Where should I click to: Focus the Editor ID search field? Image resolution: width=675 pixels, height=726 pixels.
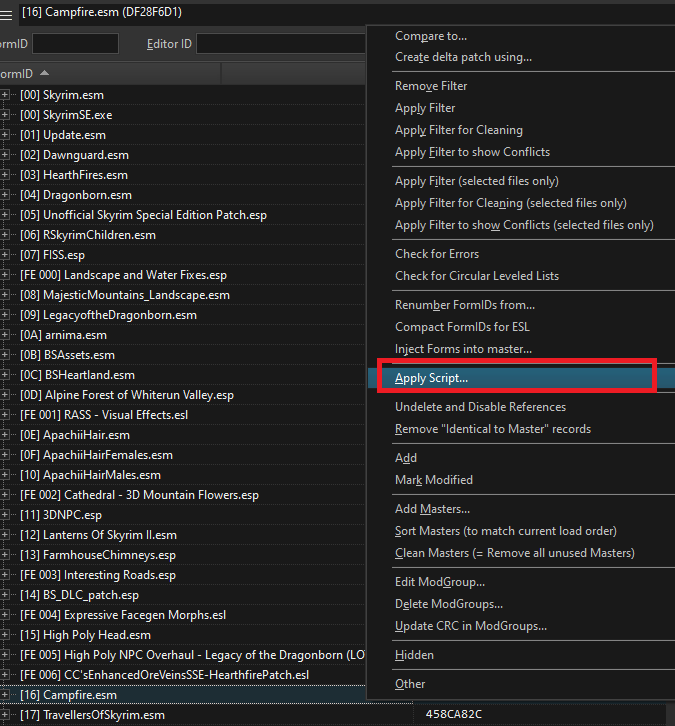[x=281, y=44]
